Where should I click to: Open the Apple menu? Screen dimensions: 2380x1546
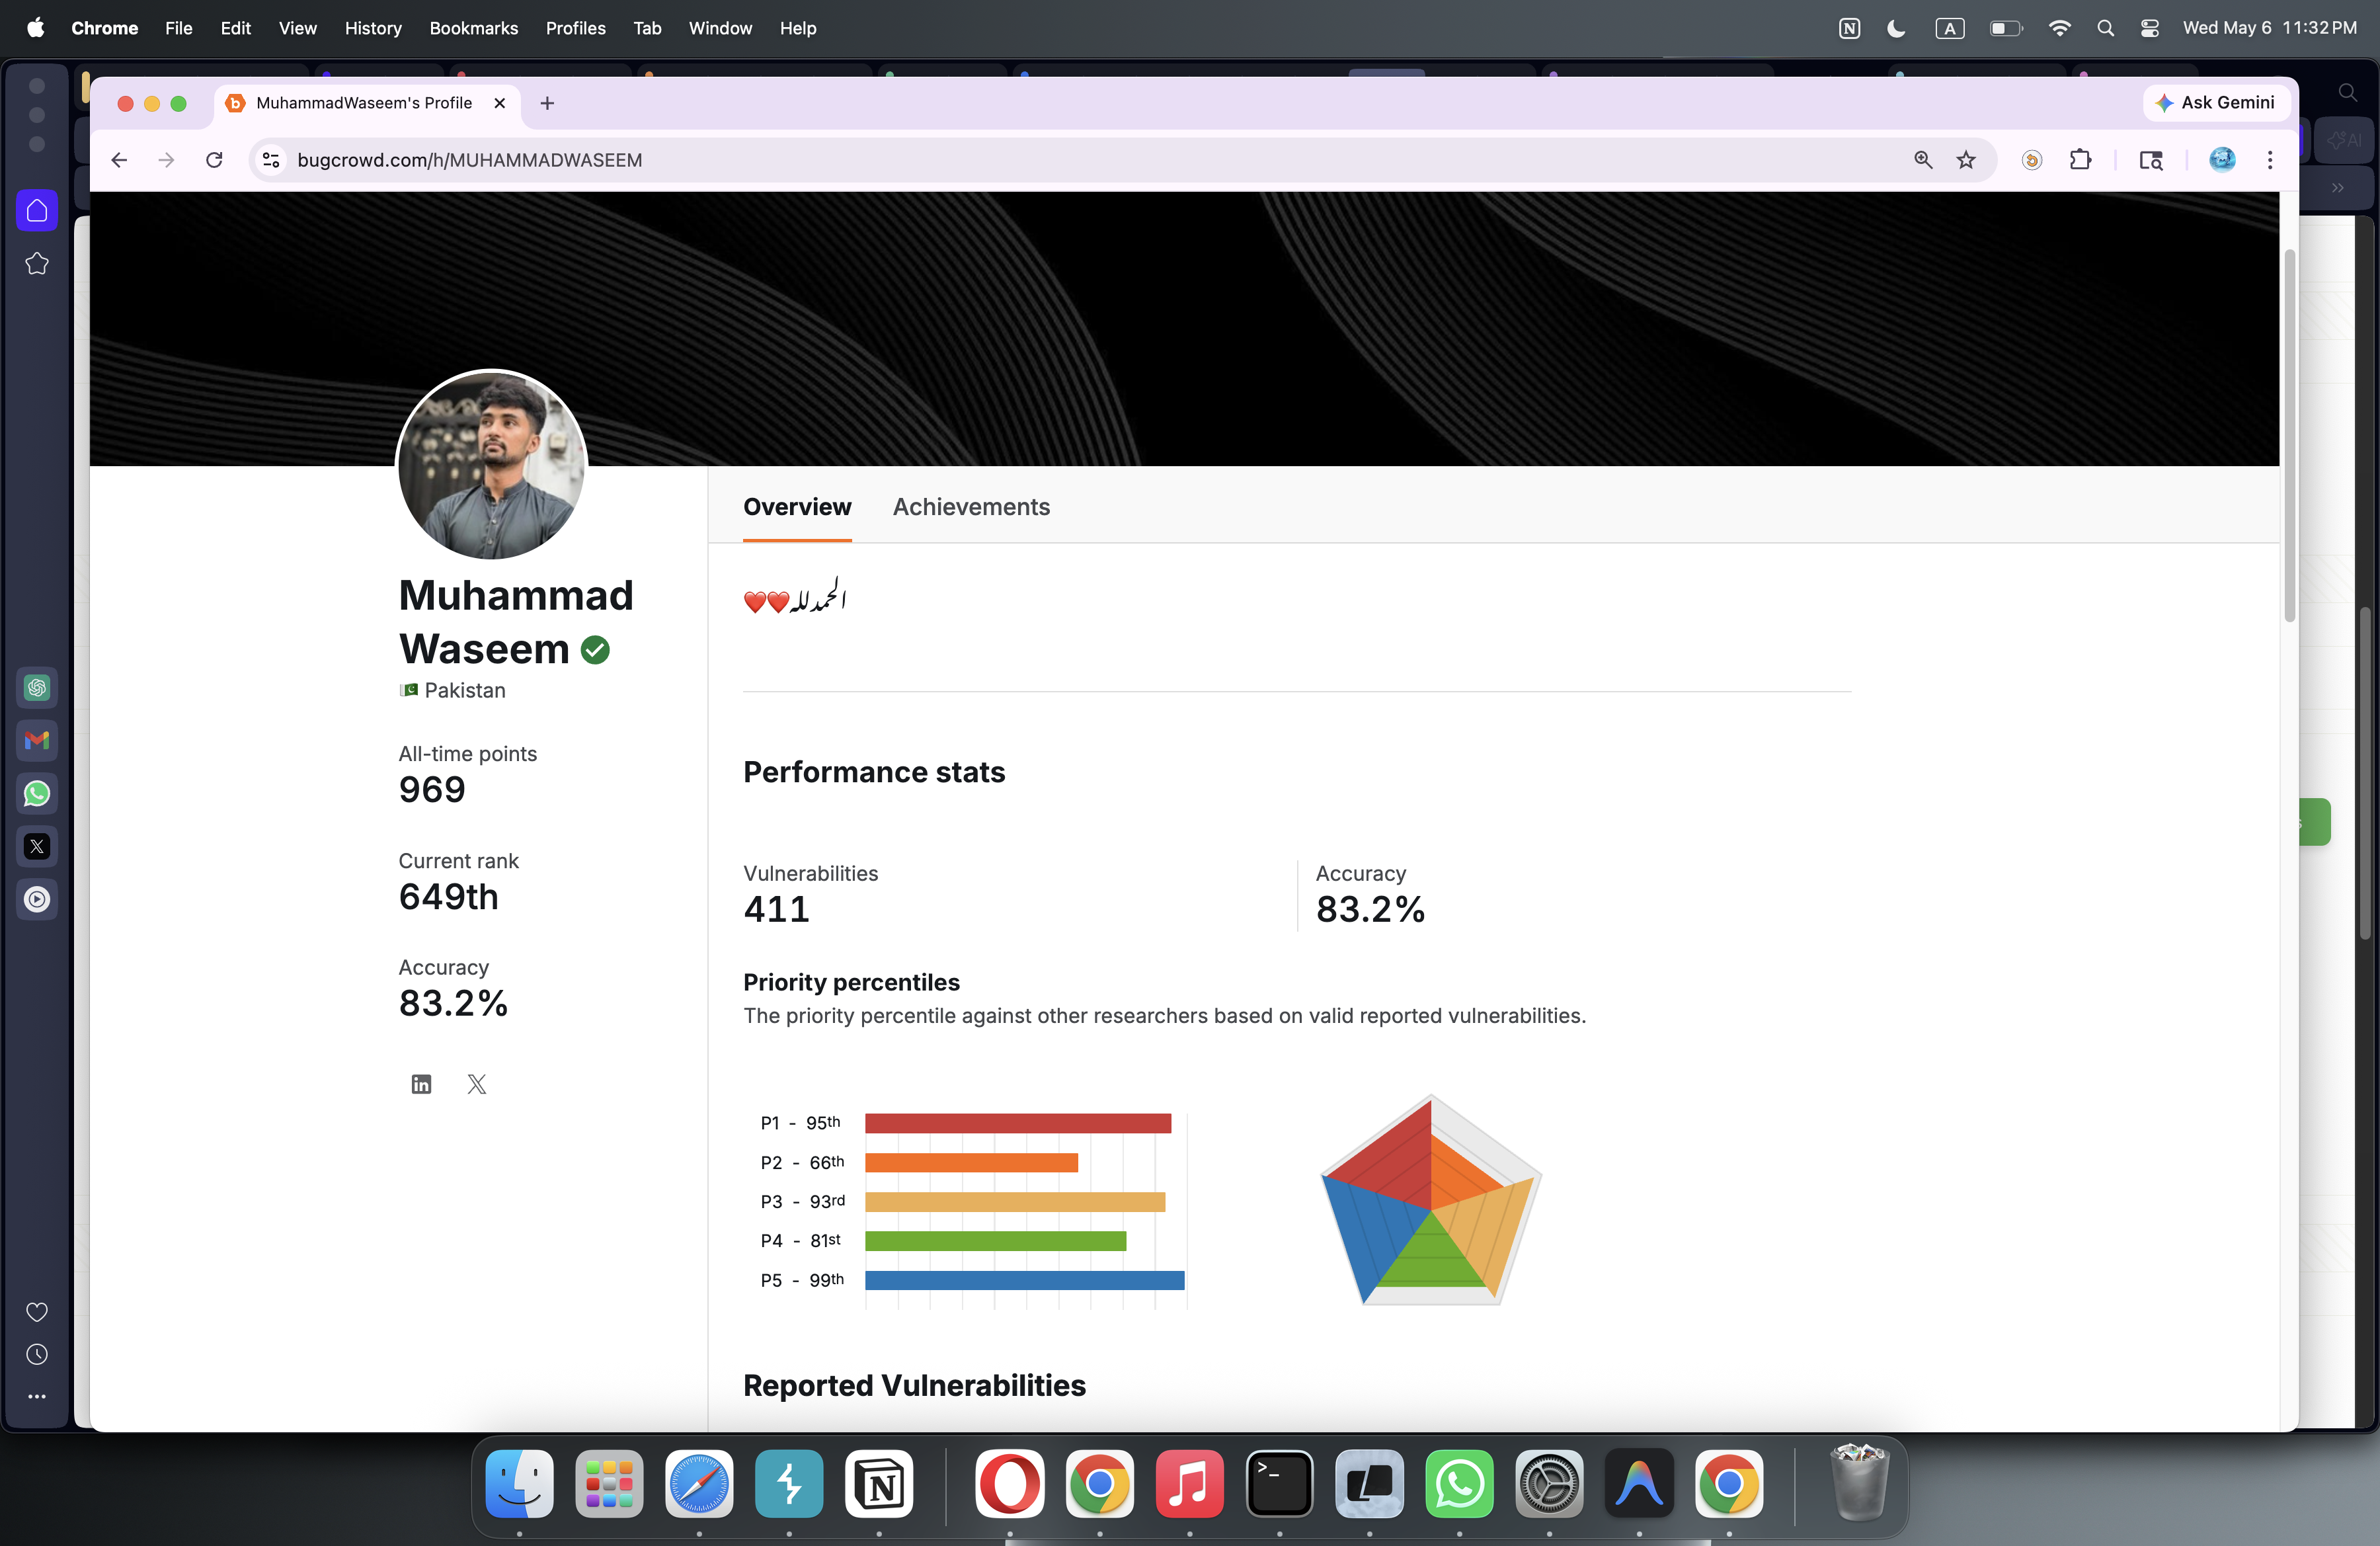click(x=35, y=28)
